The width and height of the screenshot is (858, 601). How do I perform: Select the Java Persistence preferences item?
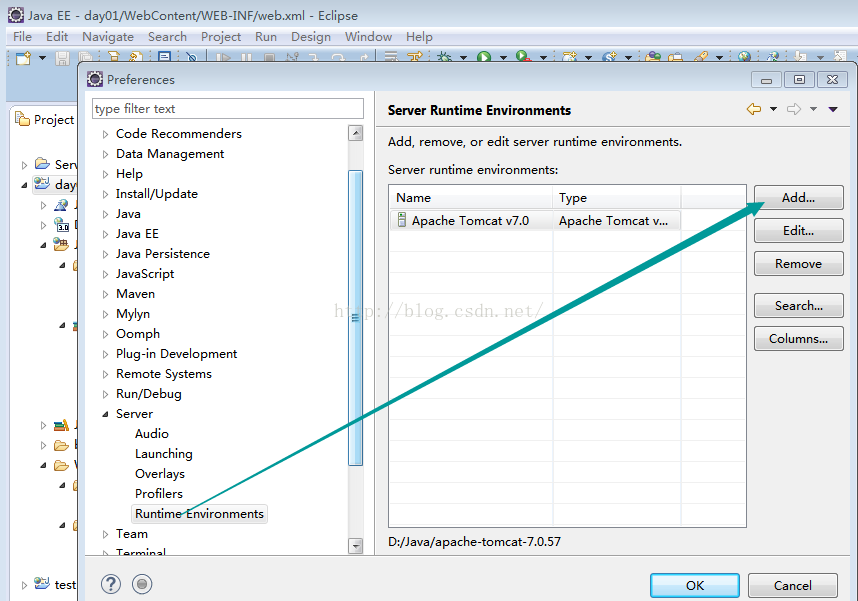pyautogui.click(x=163, y=254)
